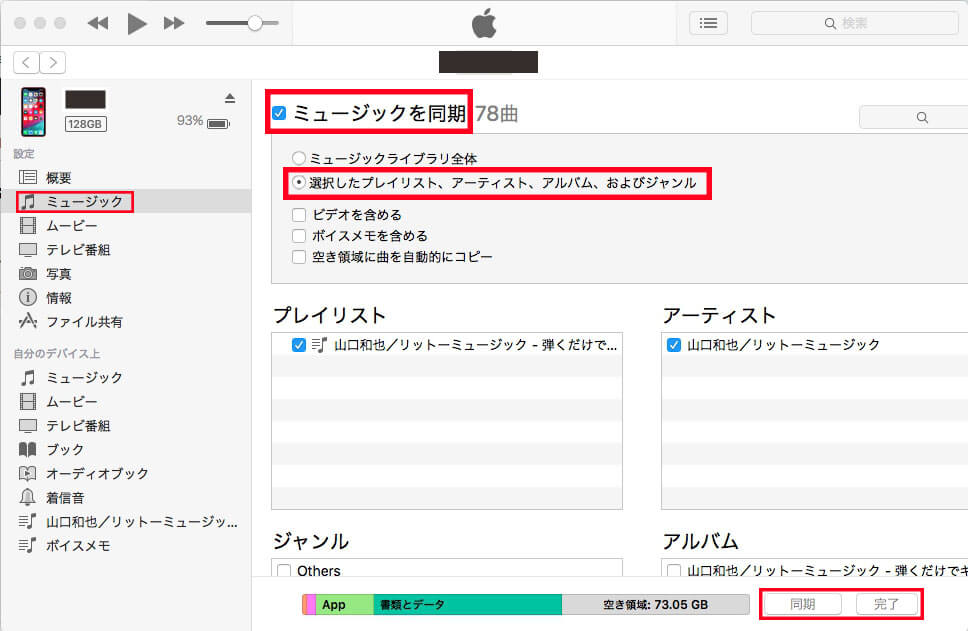Enable the ビデオを含める checkbox
The height and width of the screenshot is (631, 968).
click(299, 215)
